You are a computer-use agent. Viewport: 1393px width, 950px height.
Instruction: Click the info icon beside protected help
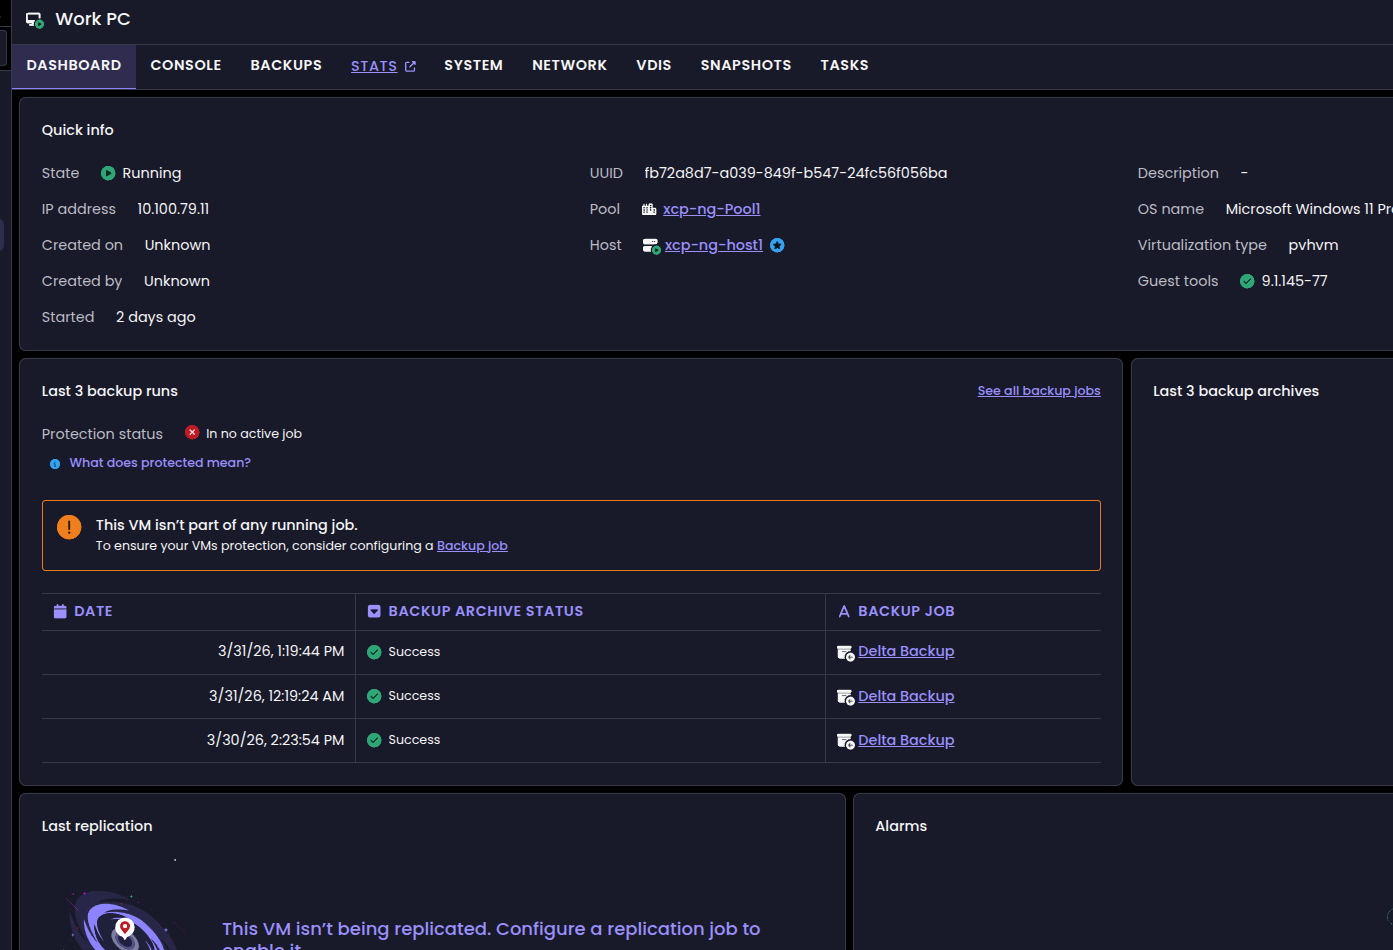point(55,464)
